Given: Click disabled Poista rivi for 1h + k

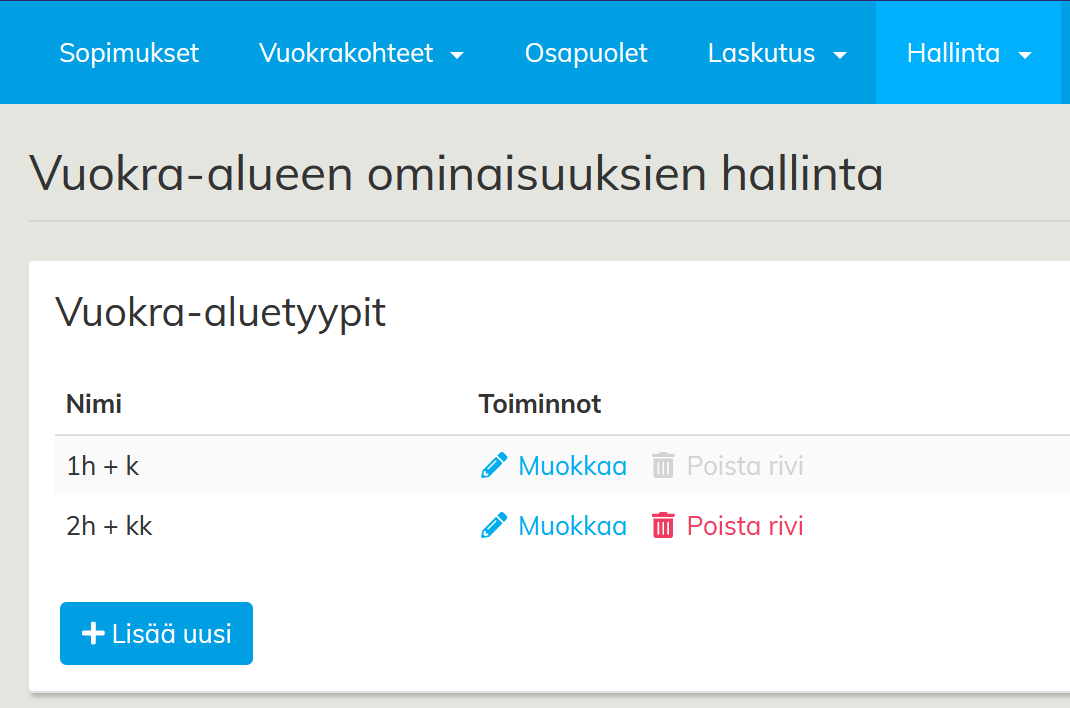Looking at the screenshot, I should tap(744, 466).
